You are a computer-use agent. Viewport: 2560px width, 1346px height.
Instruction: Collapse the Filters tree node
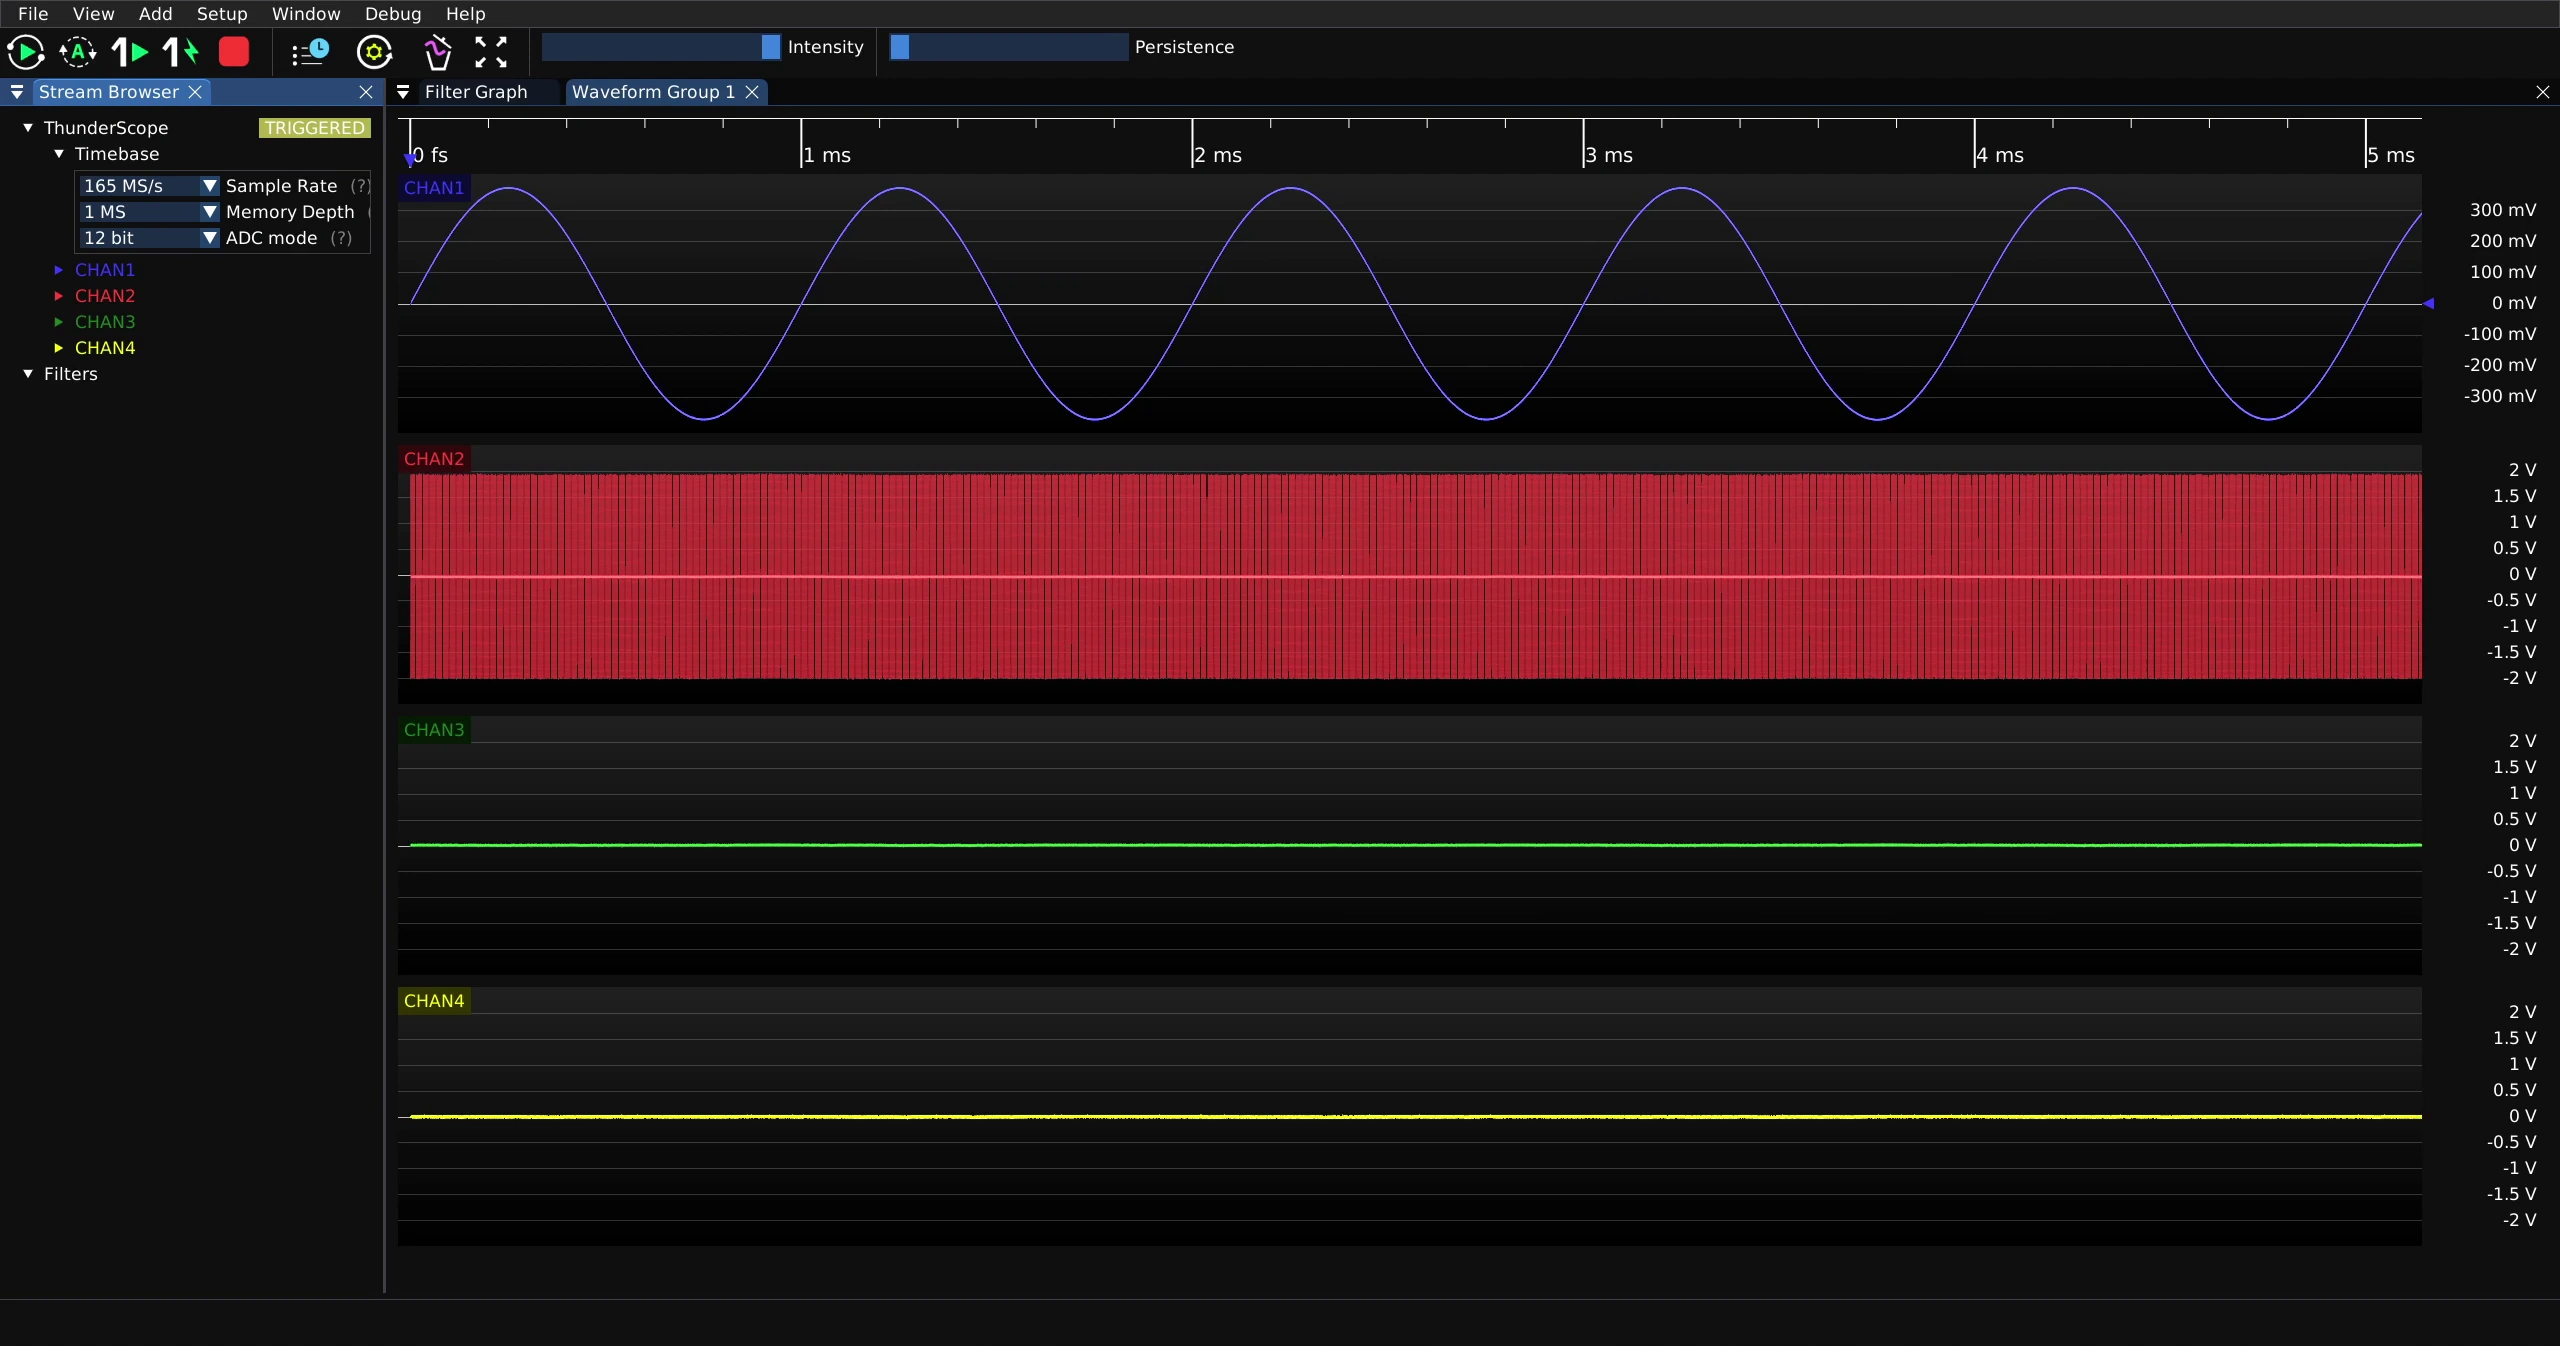point(28,374)
